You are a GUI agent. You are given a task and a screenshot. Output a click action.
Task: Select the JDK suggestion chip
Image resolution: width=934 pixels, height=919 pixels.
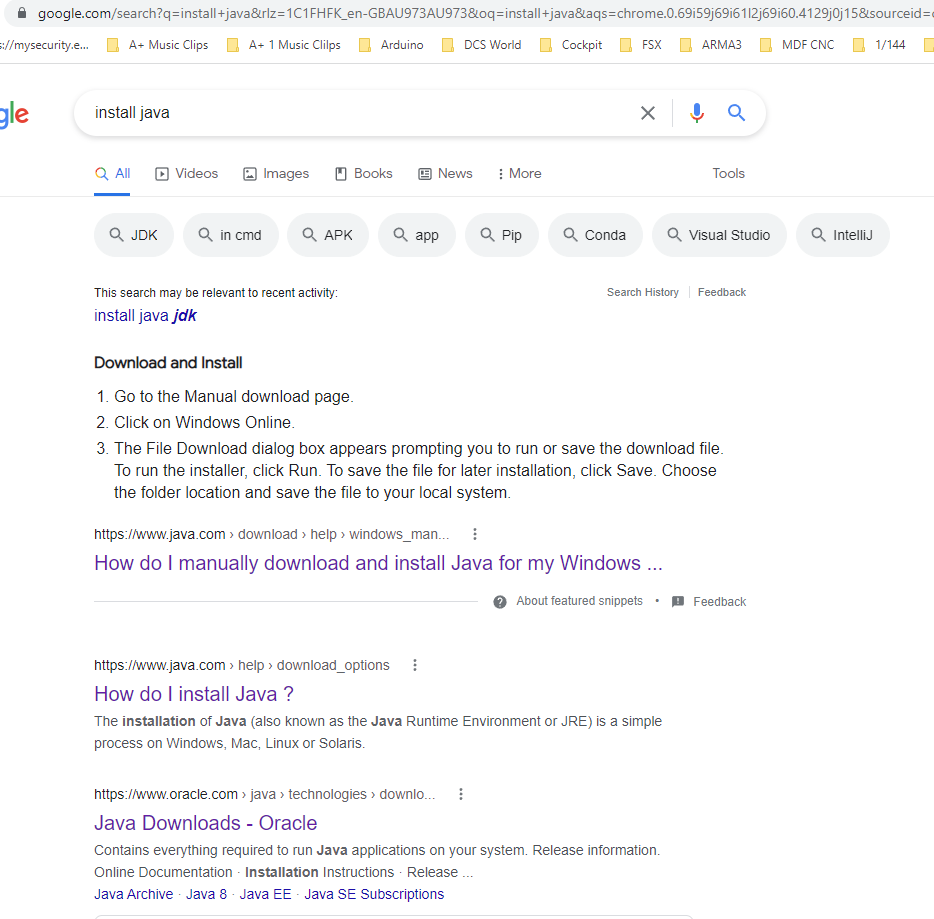[x=134, y=235]
